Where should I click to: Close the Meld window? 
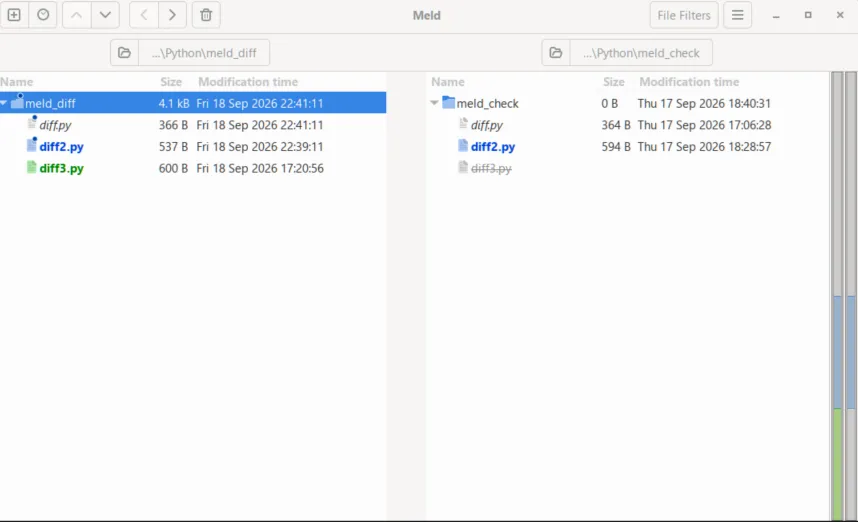[840, 15]
